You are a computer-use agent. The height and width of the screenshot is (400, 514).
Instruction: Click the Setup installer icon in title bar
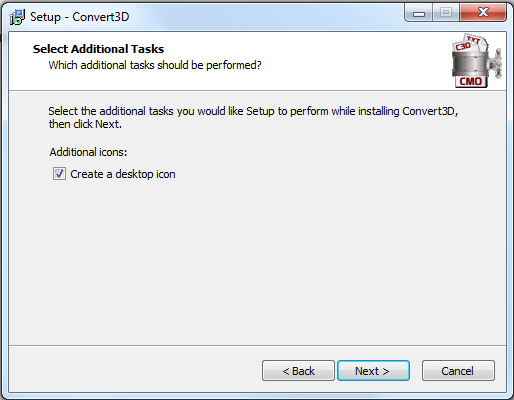(17, 17)
